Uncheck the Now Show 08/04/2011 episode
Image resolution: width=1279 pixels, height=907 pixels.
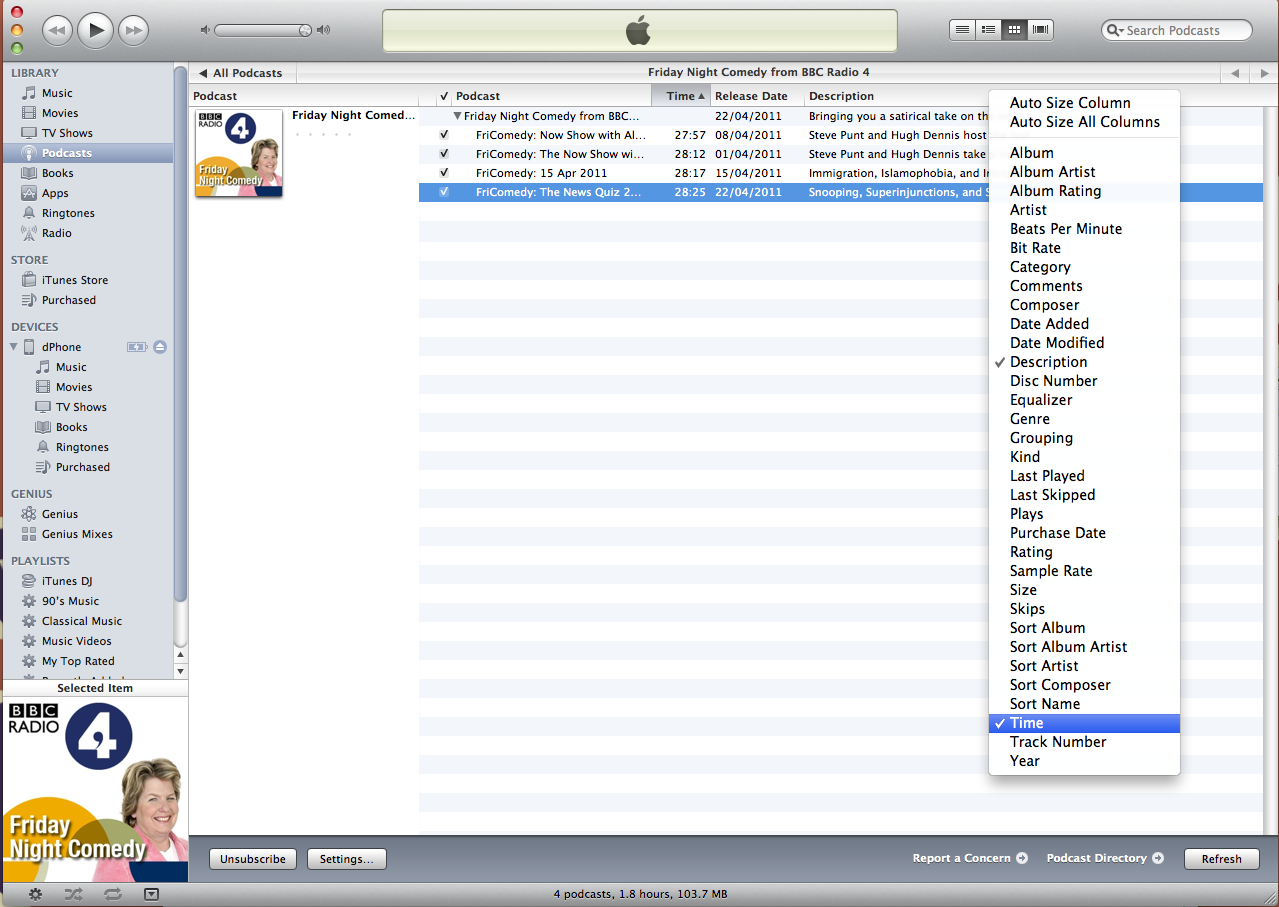[x=444, y=135]
